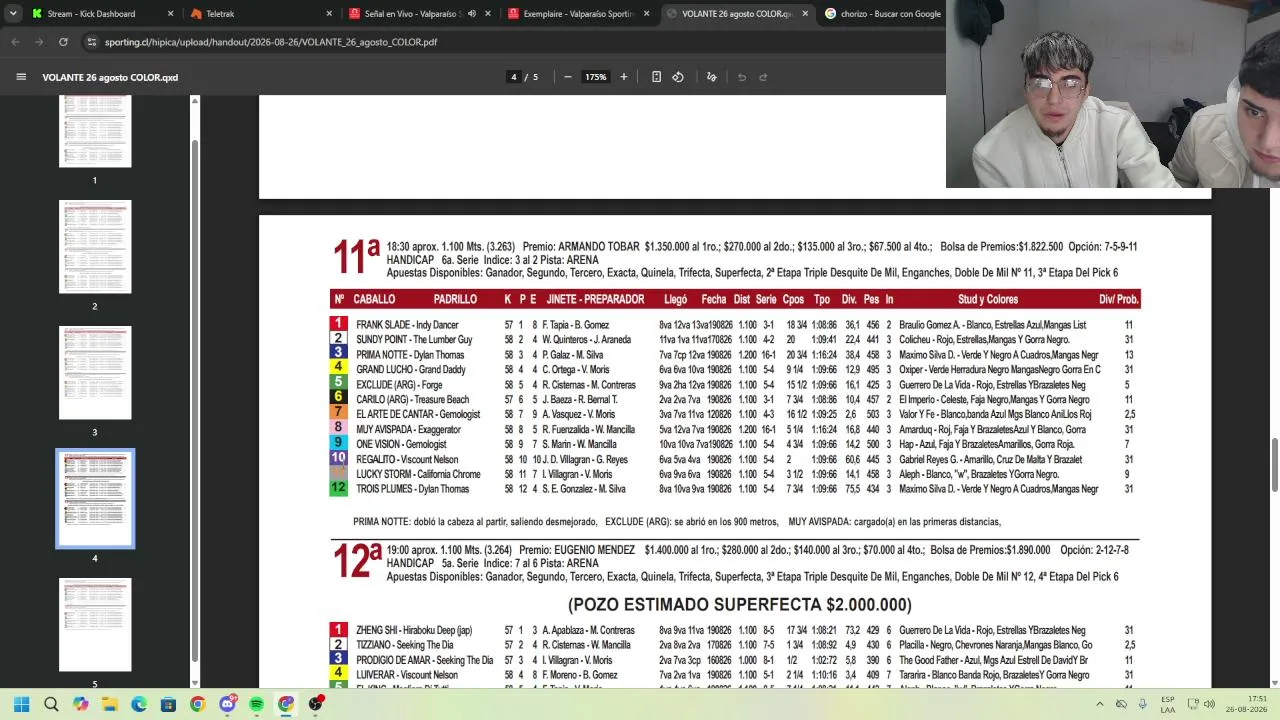Open Spotify from the taskbar
The image size is (1280, 720).
257,704
